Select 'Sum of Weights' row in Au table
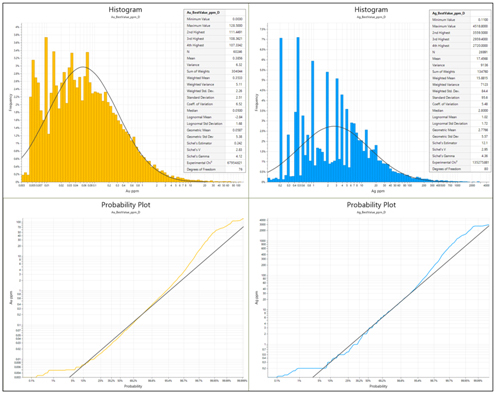The height and width of the screenshot is (394, 496). [215, 71]
